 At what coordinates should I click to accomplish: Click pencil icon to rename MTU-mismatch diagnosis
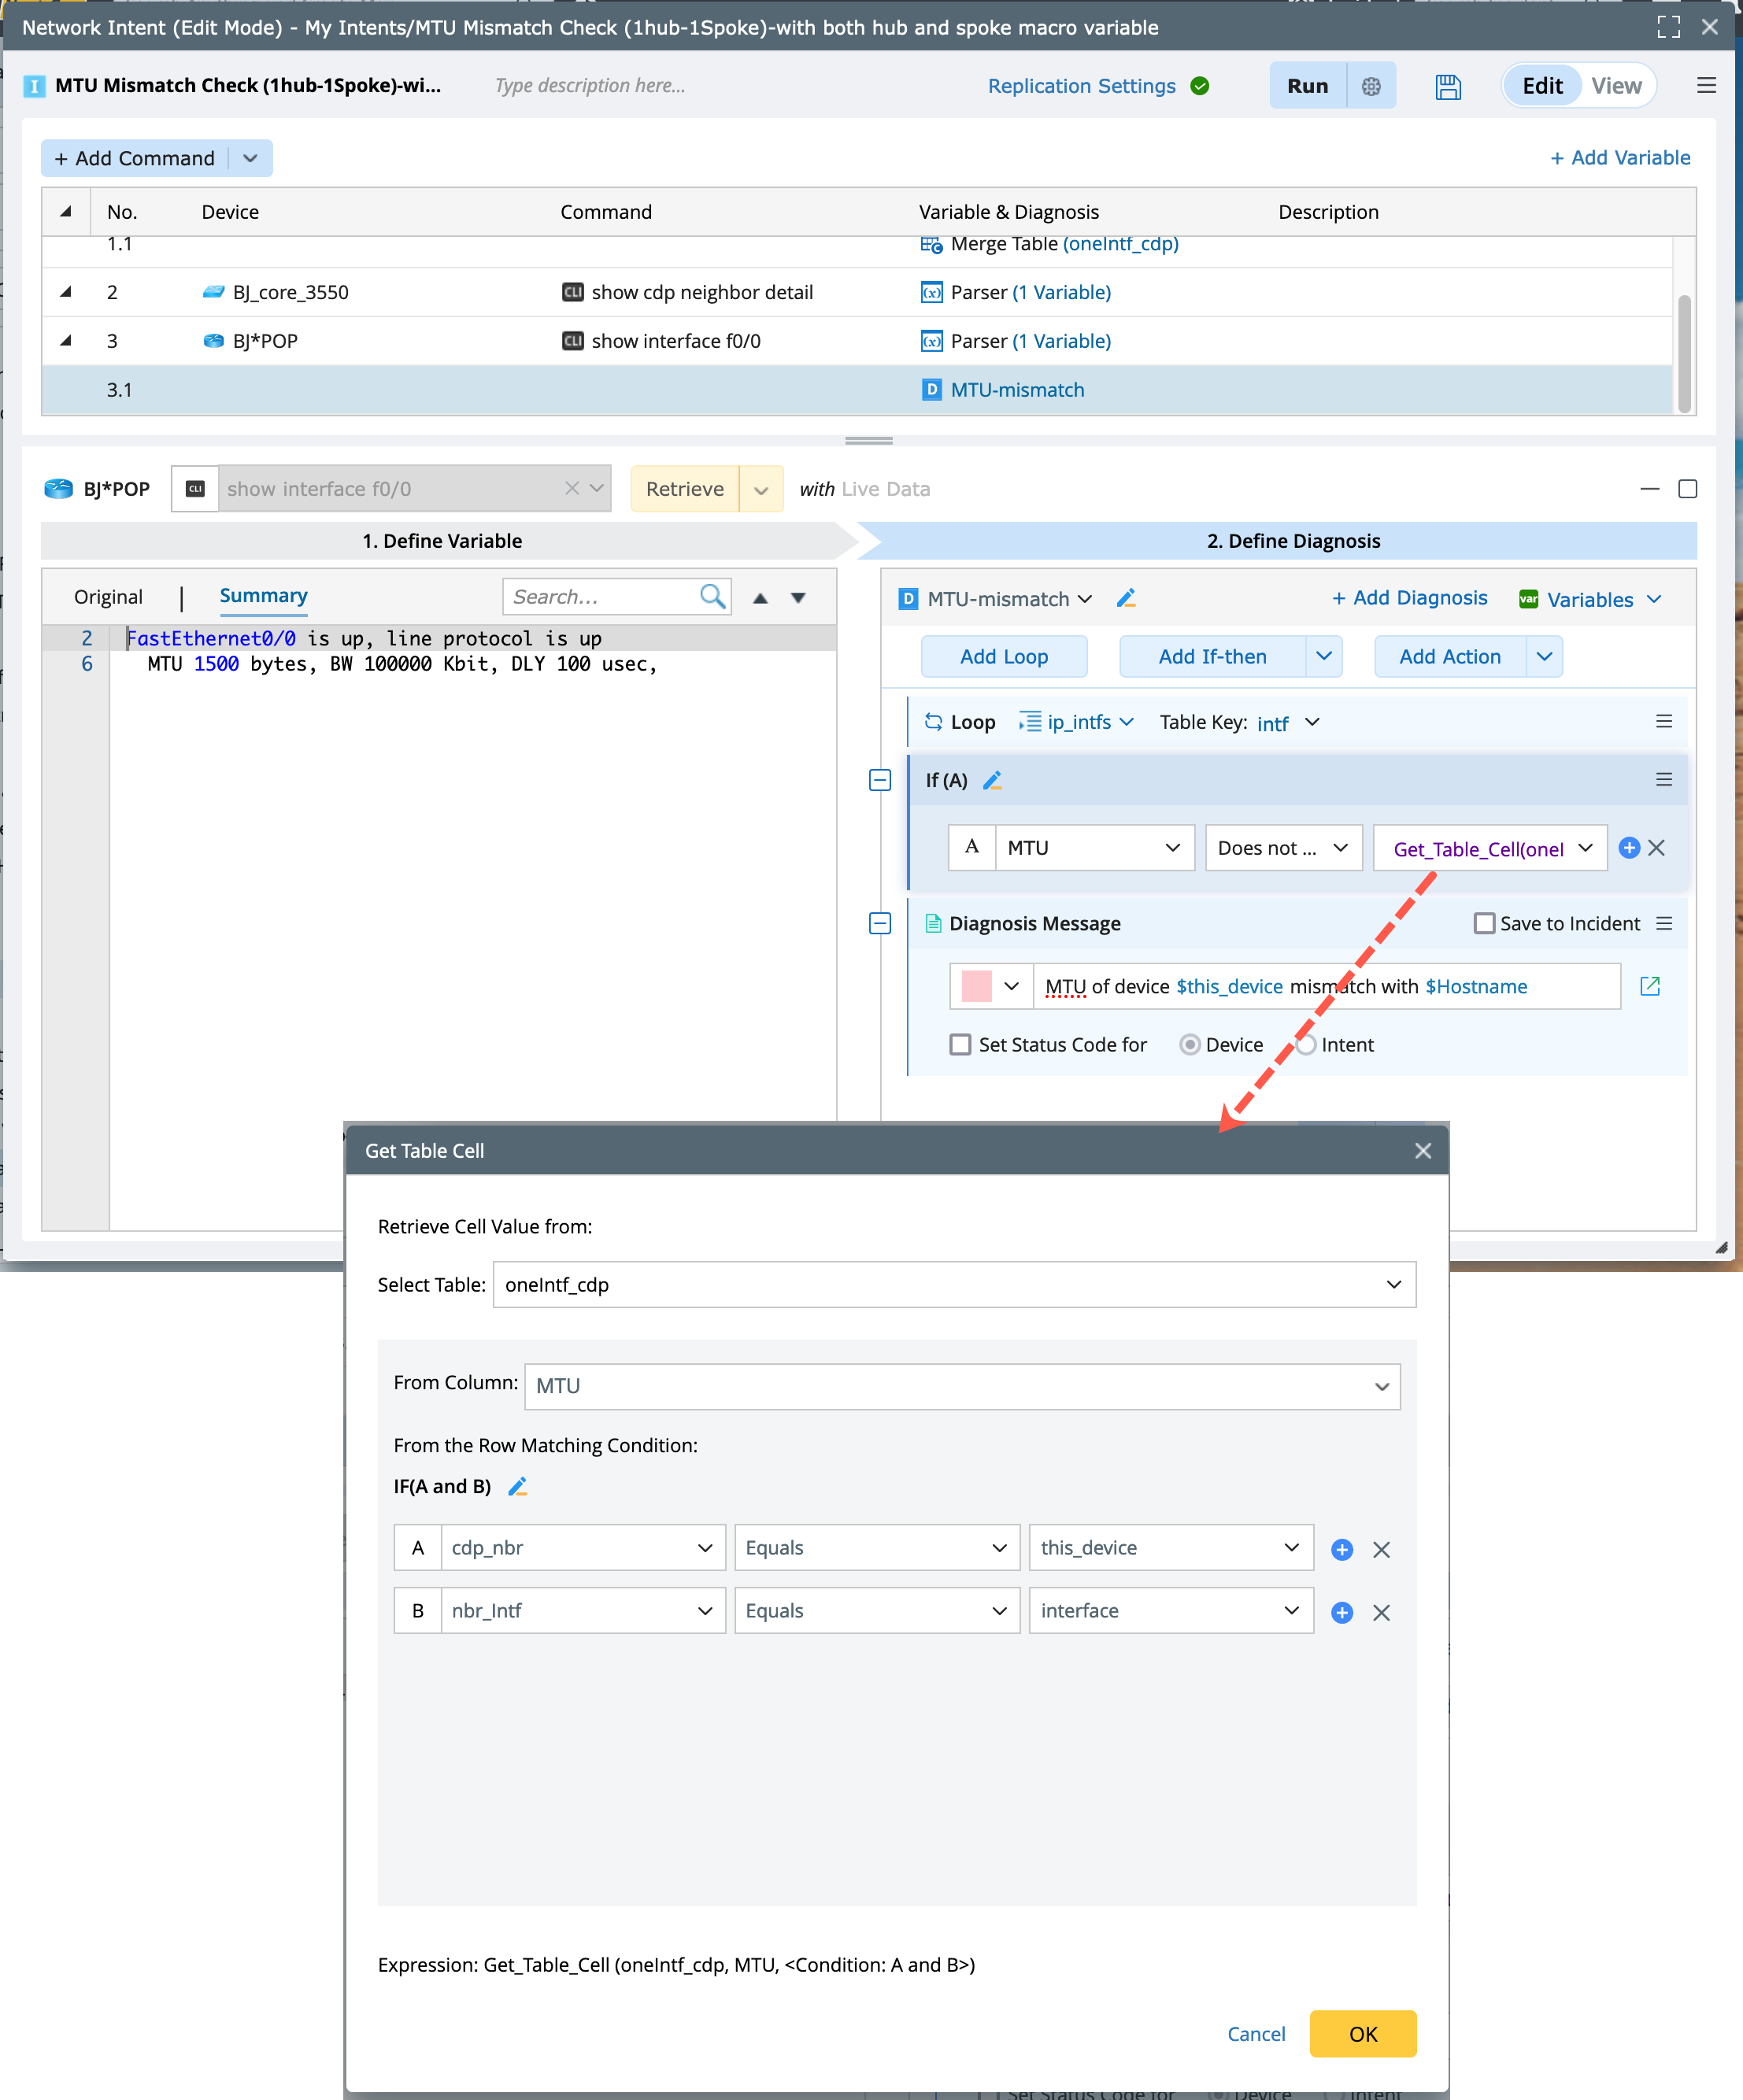[1125, 598]
